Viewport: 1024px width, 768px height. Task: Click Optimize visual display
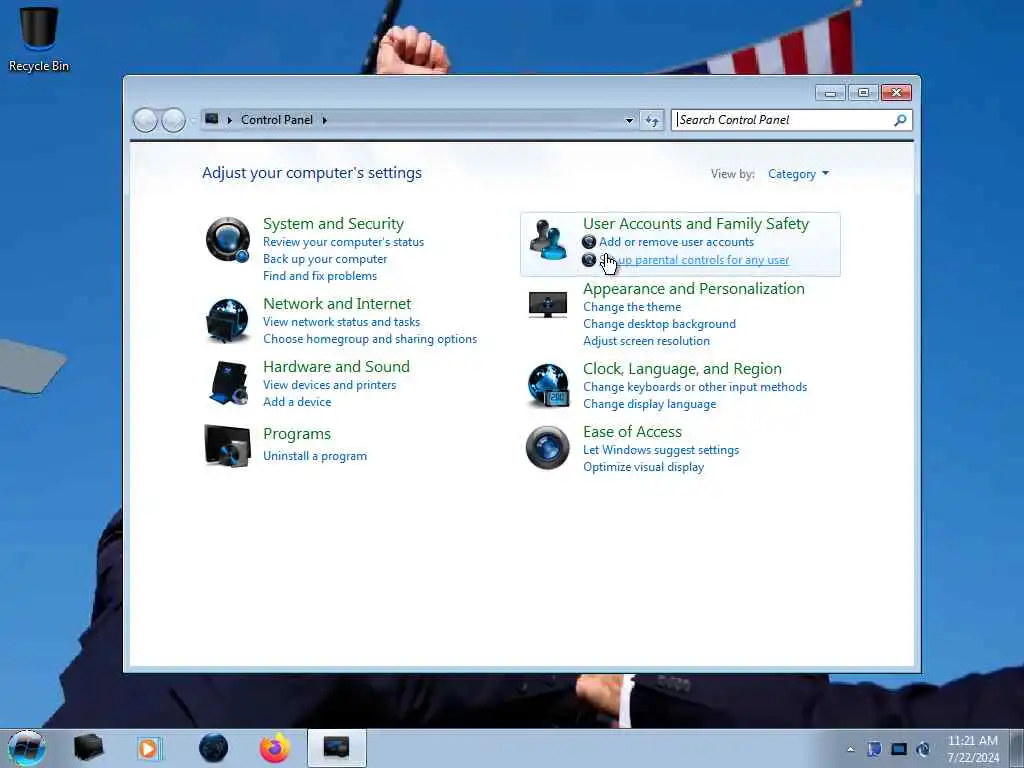pos(643,467)
